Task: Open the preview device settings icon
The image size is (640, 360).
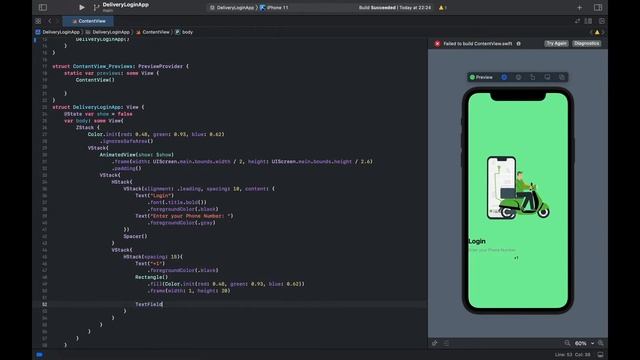Action: point(547,77)
